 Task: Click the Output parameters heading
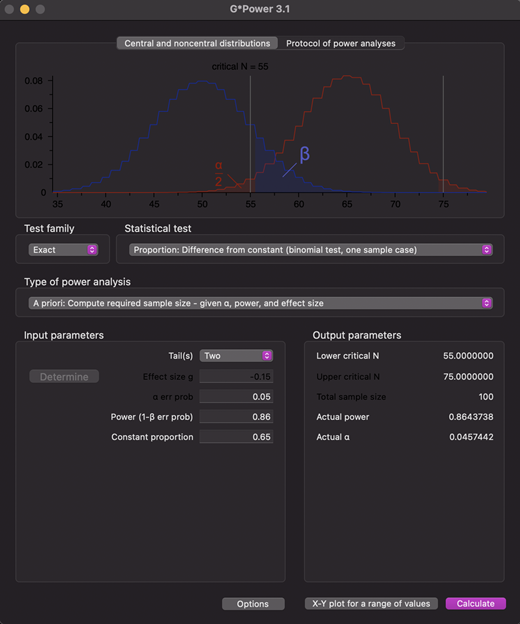click(357, 335)
